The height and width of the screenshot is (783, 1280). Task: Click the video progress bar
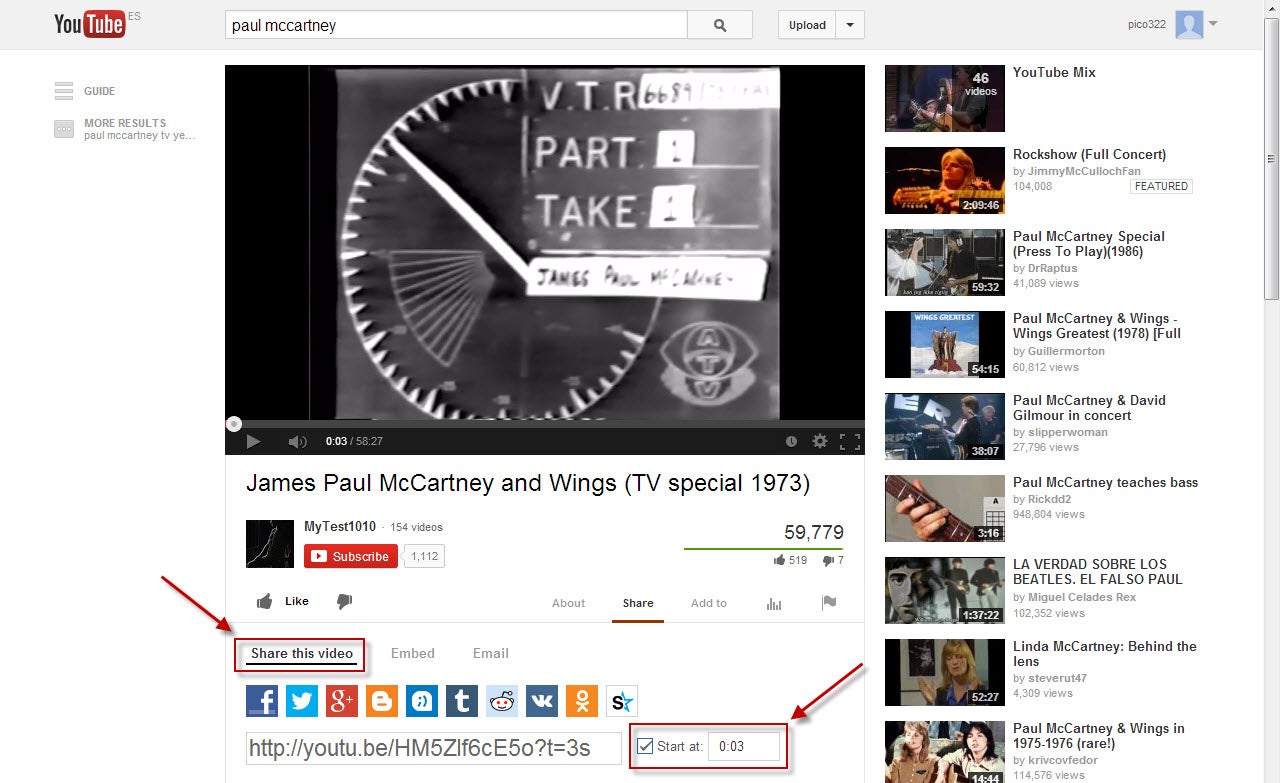(x=545, y=424)
